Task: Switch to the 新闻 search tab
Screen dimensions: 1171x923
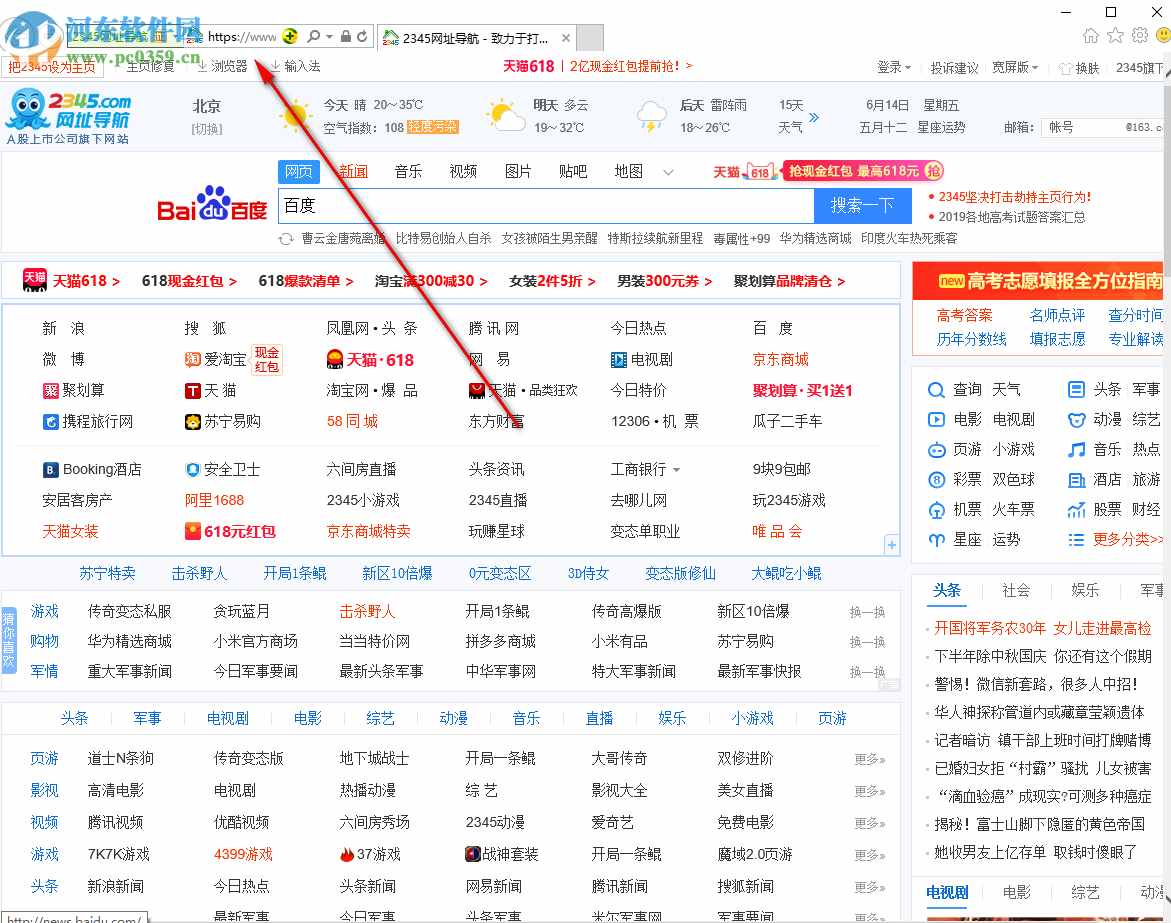Action: pyautogui.click(x=352, y=171)
